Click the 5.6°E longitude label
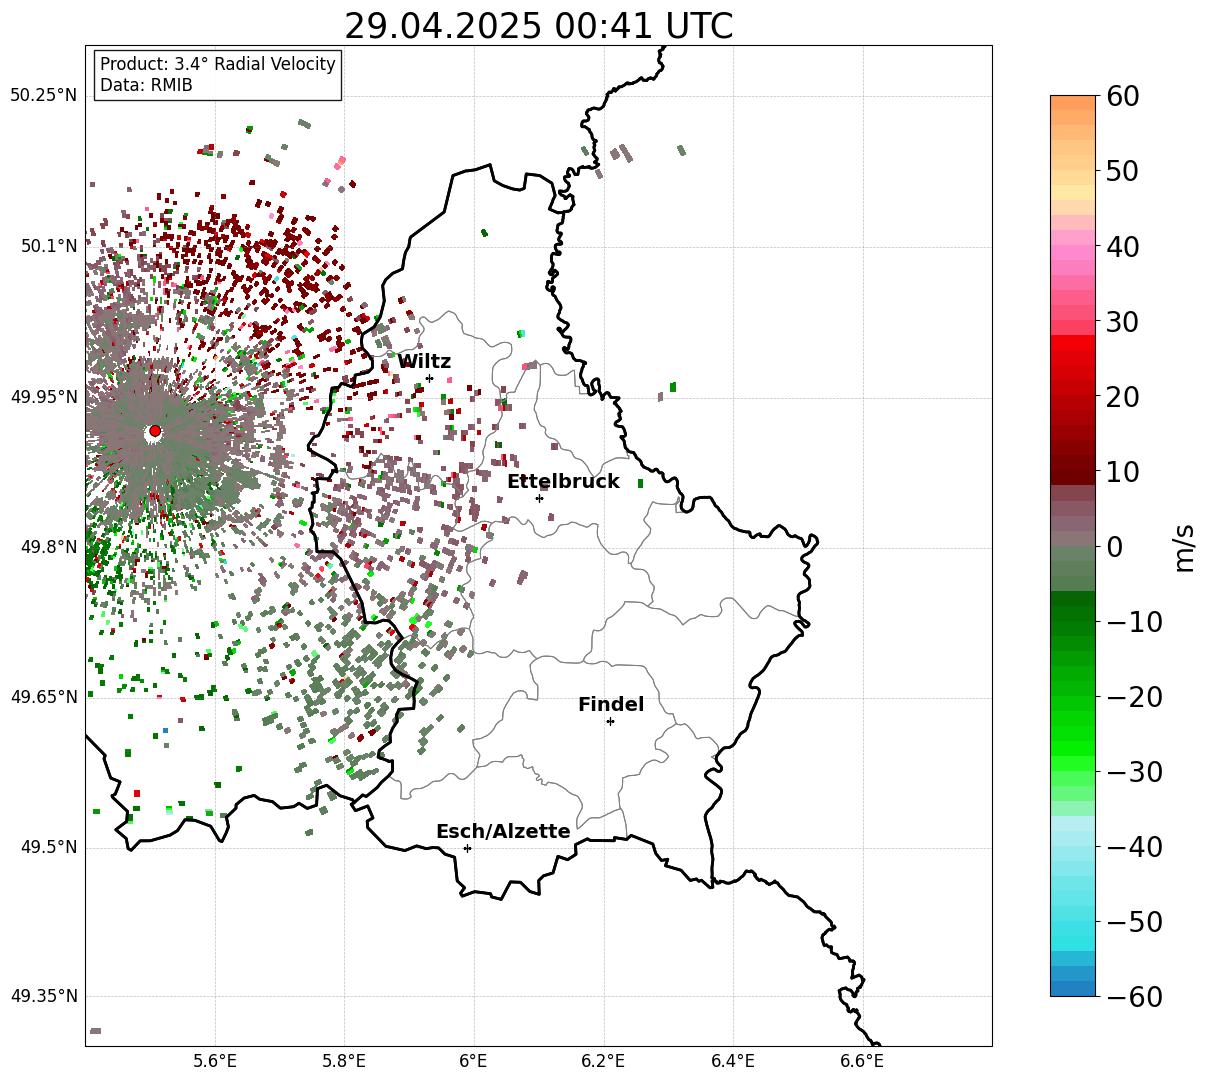Screen dimensions: 1207x1081 (x=215, y=1062)
